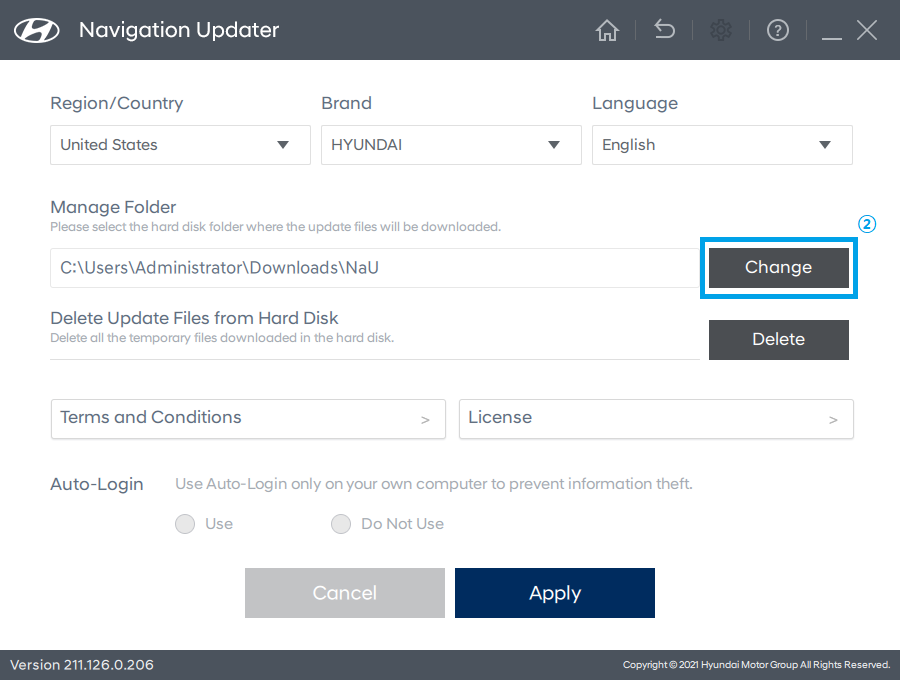Open Terms and Conditions
The width and height of the screenshot is (900, 680).
(248, 418)
